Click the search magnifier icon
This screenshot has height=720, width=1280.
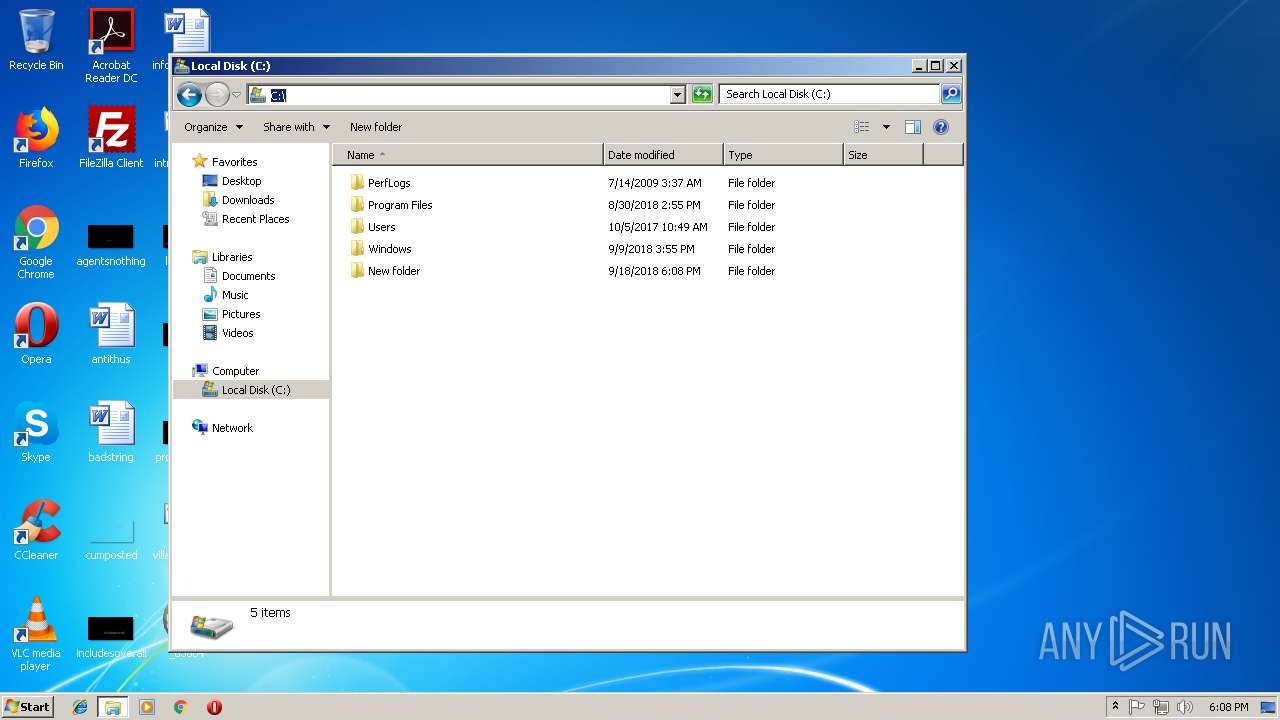coord(951,94)
